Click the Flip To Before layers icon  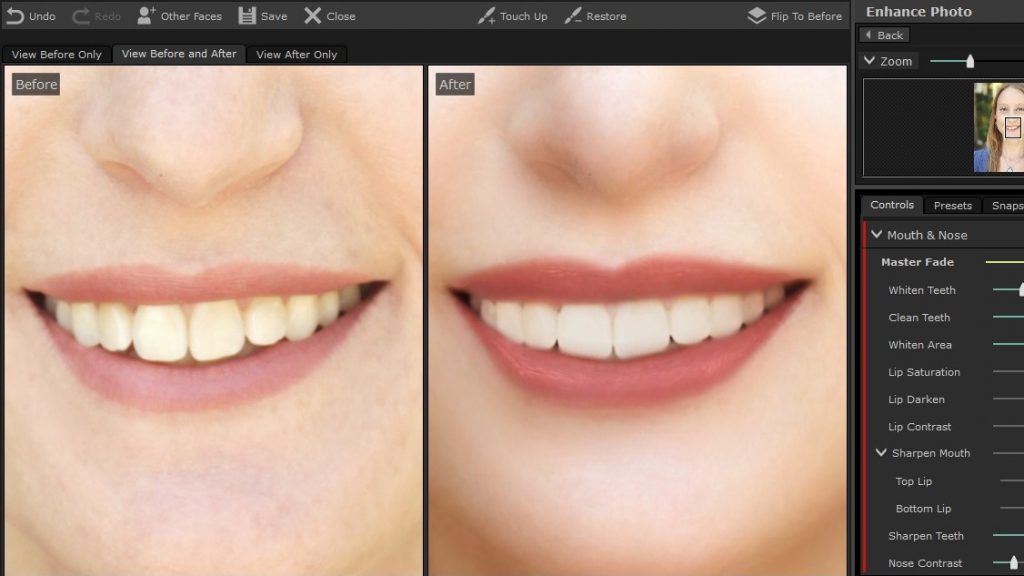[757, 16]
